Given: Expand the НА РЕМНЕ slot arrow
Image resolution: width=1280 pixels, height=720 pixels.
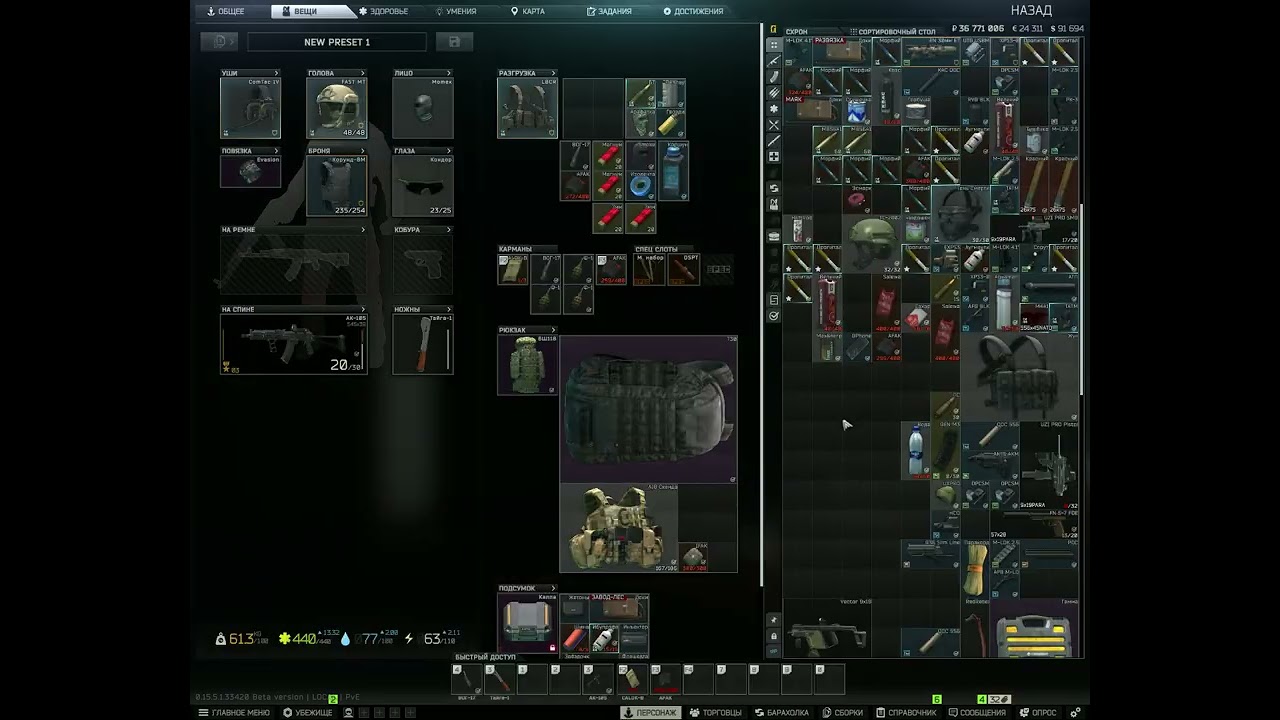Looking at the screenshot, I should pyautogui.click(x=363, y=230).
